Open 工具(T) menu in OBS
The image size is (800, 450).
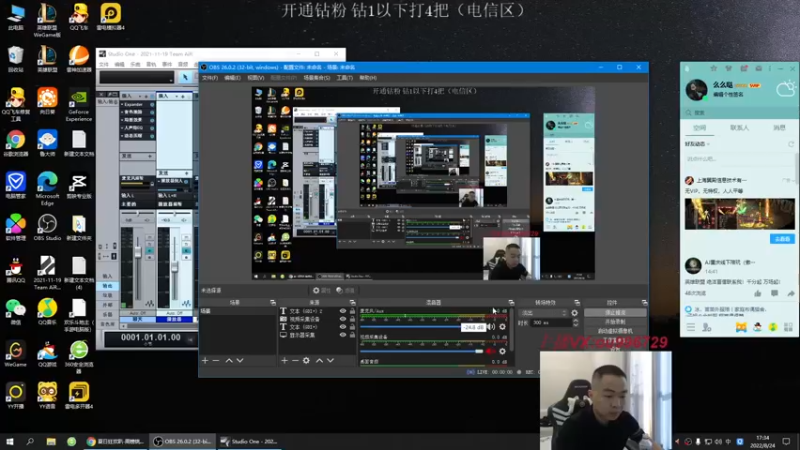(344, 78)
